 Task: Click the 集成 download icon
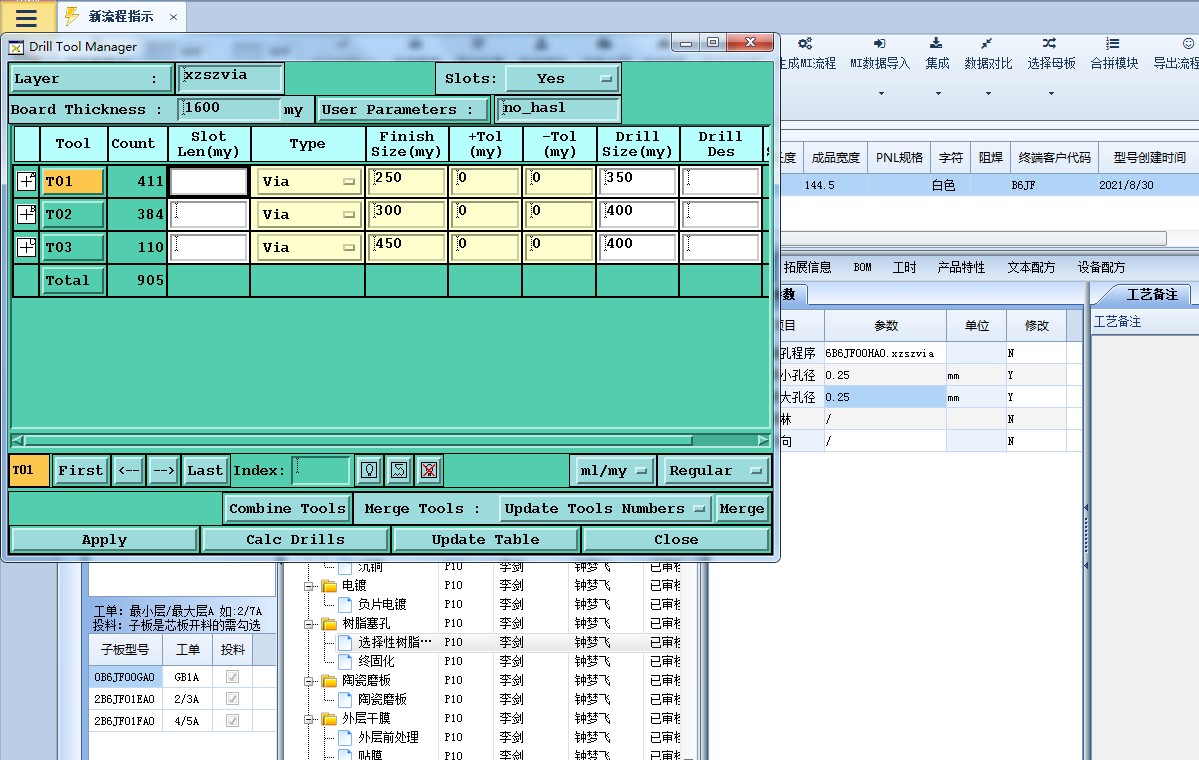pos(936,44)
